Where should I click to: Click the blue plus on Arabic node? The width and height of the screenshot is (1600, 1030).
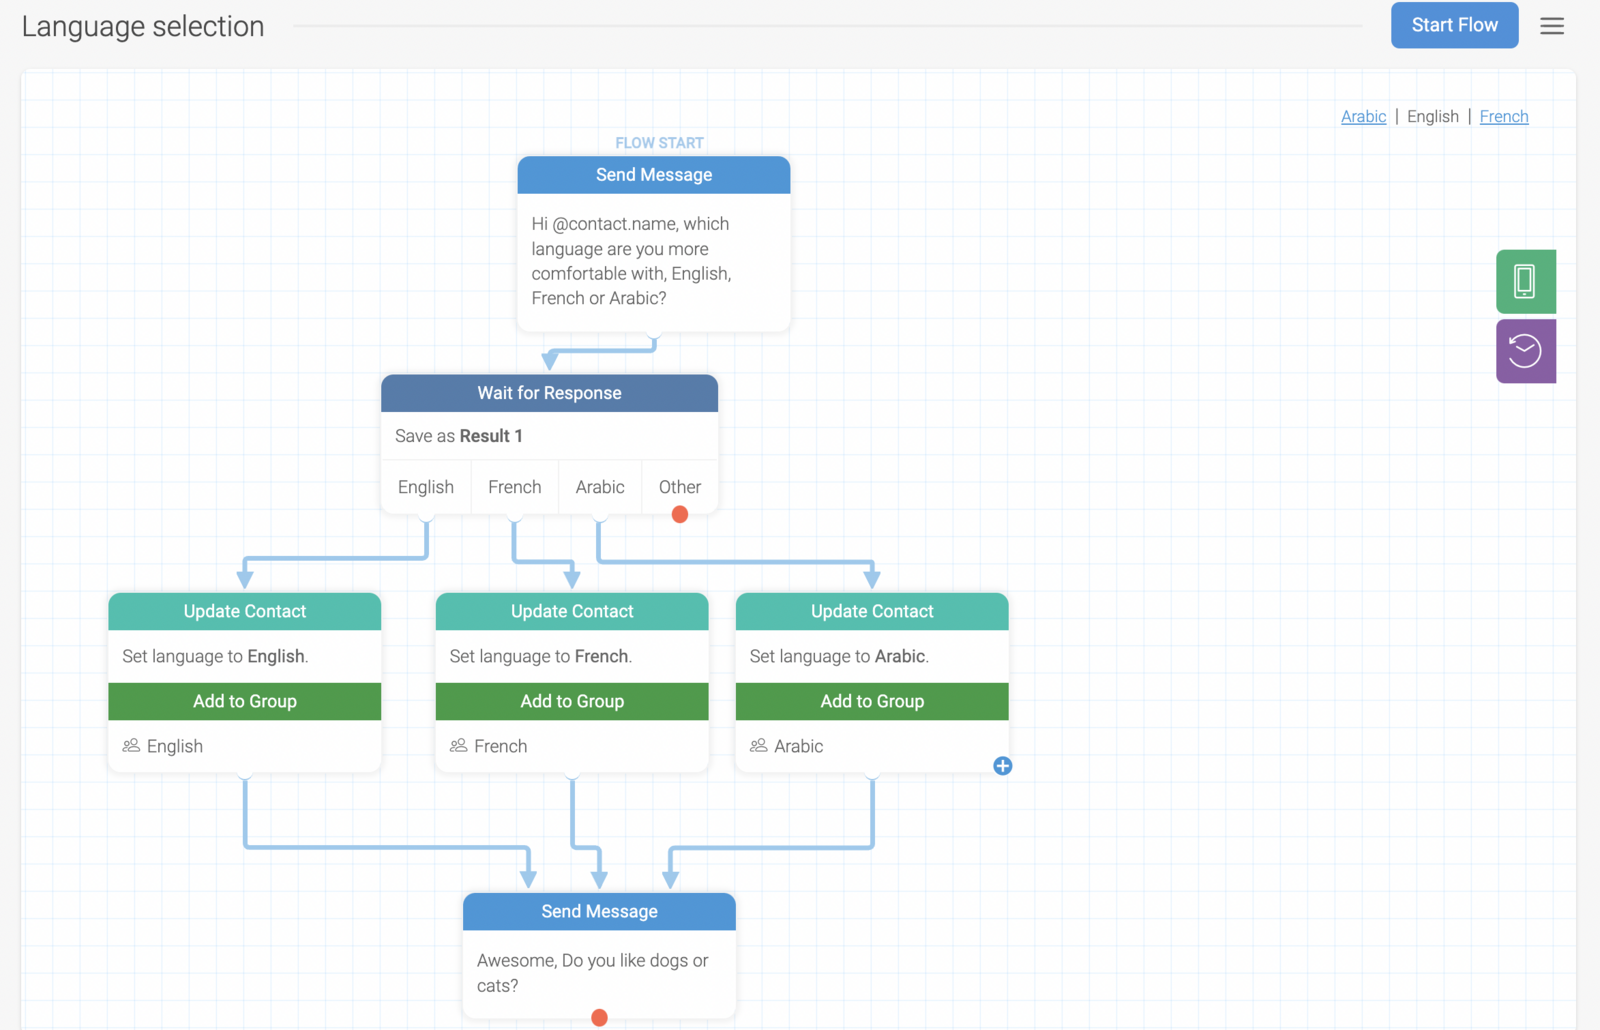[x=1002, y=766]
